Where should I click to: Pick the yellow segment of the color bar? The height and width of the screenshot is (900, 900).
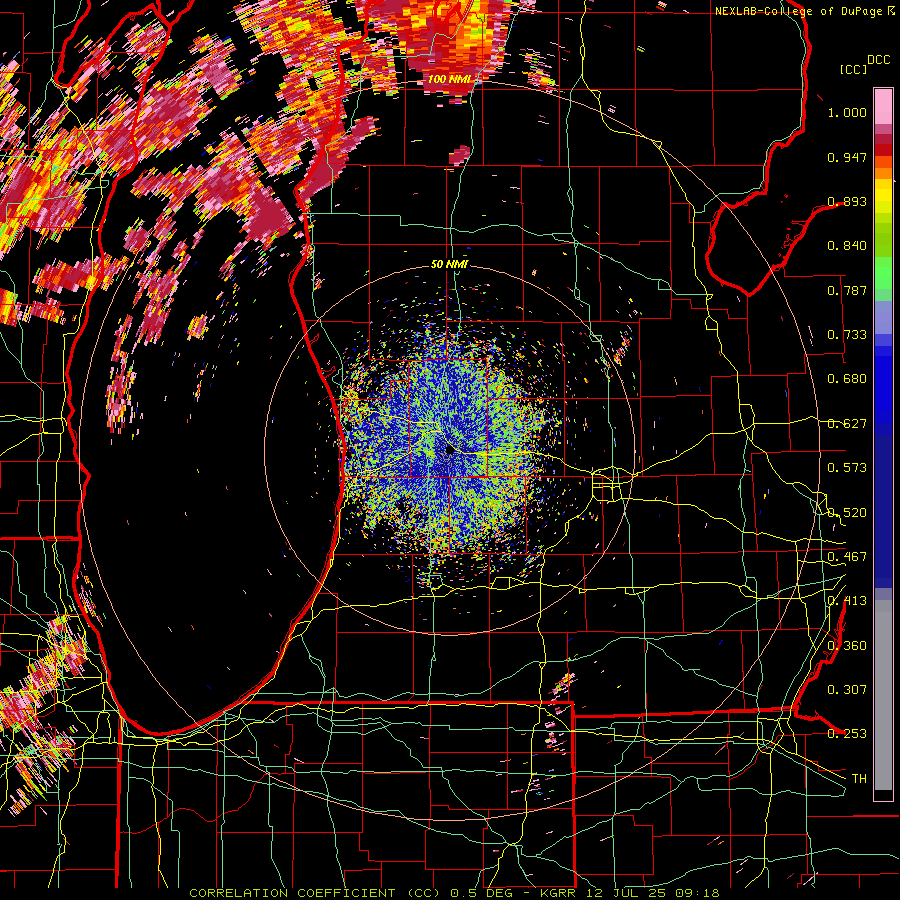click(883, 196)
